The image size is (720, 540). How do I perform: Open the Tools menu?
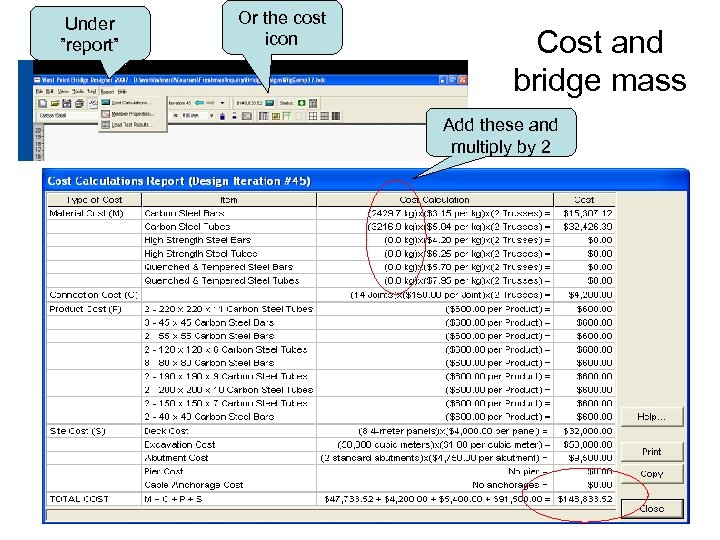[x=78, y=91]
